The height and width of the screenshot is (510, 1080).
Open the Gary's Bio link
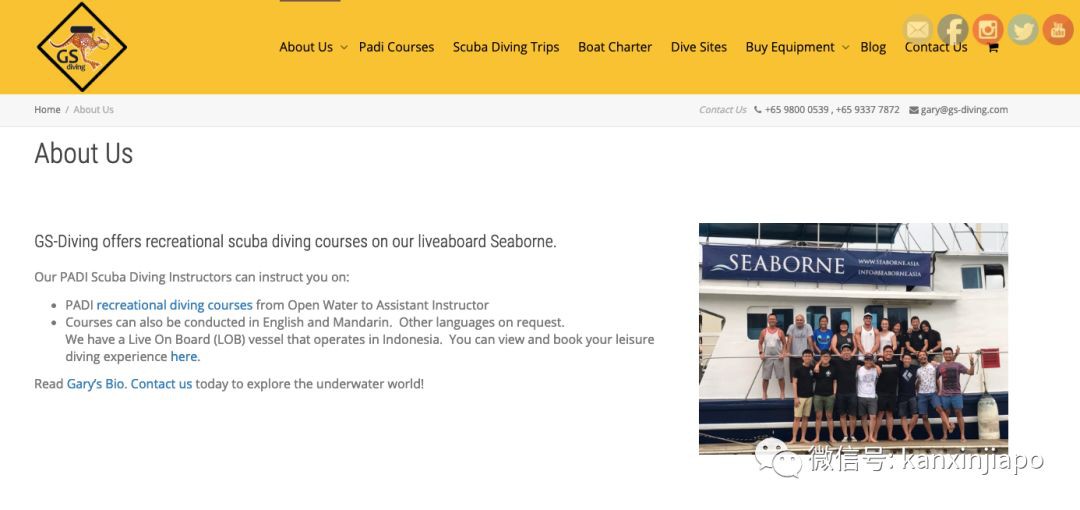coord(95,384)
